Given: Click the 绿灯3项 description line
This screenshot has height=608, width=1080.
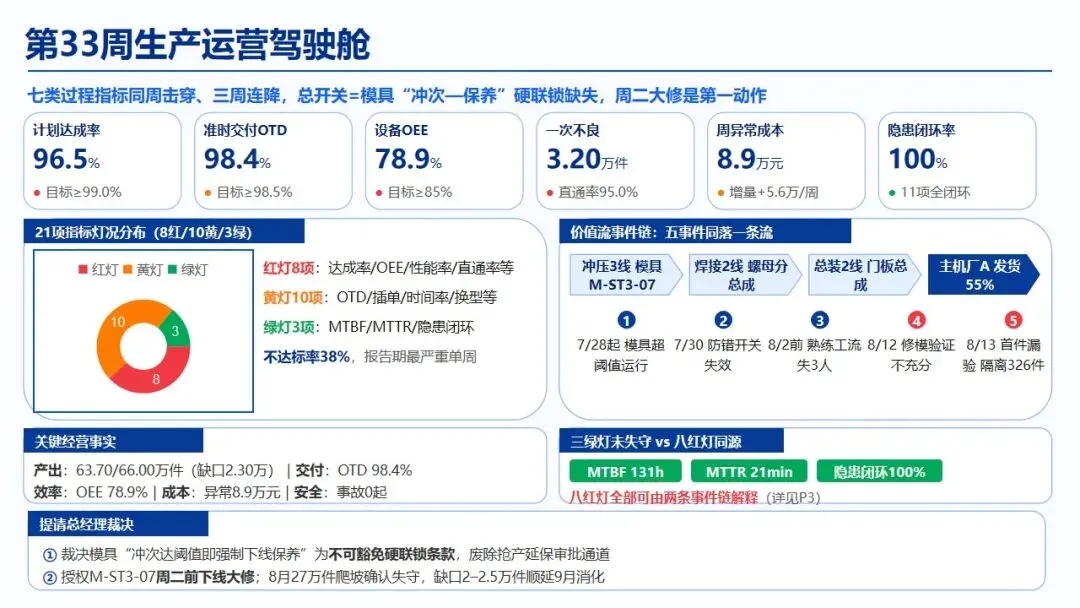Looking at the screenshot, I should pos(368,327).
